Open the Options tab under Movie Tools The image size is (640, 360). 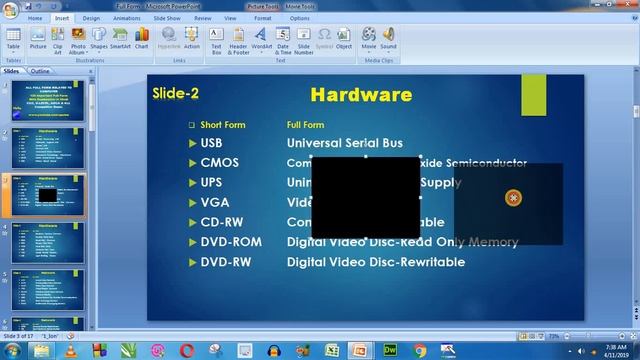coord(300,18)
